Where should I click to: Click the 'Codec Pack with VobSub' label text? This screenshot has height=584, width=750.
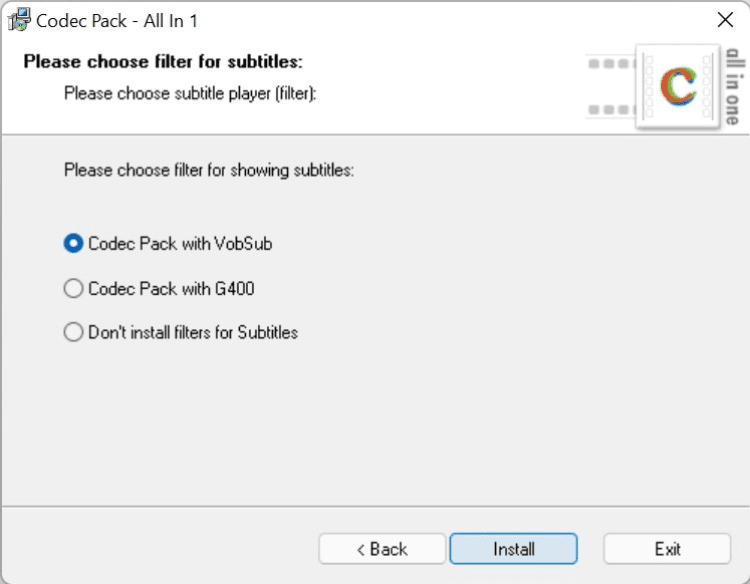(x=180, y=243)
